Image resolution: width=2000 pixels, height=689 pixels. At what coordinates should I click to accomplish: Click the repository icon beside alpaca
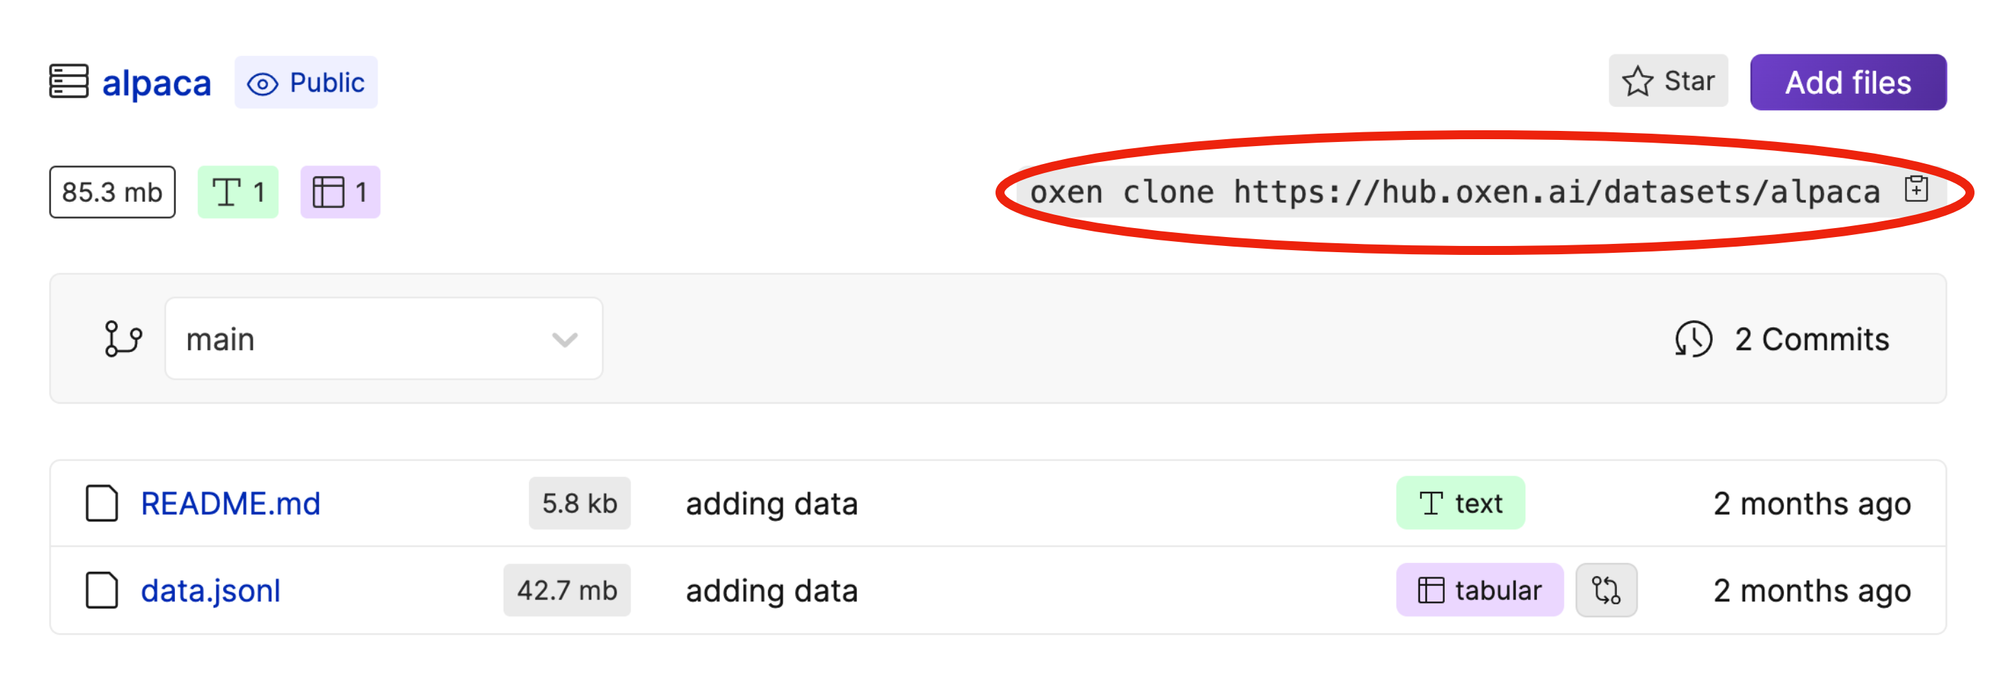[69, 82]
